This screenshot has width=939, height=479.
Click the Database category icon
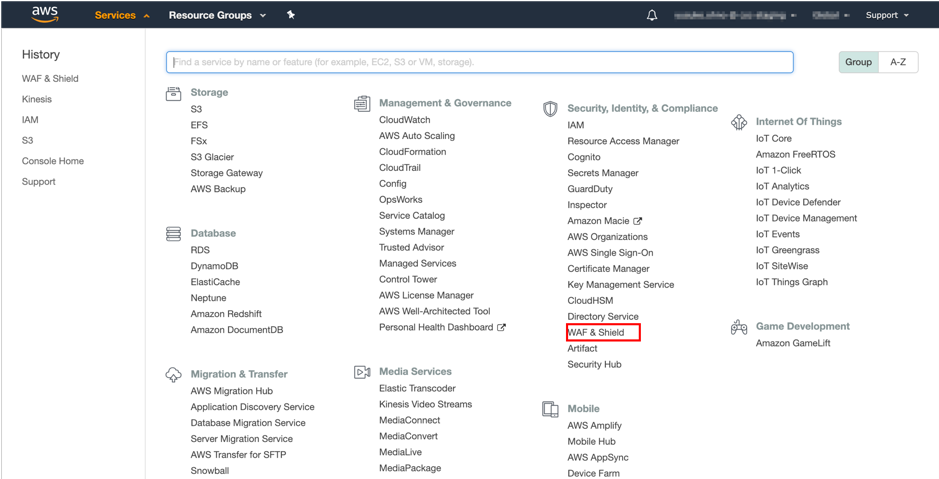point(173,234)
